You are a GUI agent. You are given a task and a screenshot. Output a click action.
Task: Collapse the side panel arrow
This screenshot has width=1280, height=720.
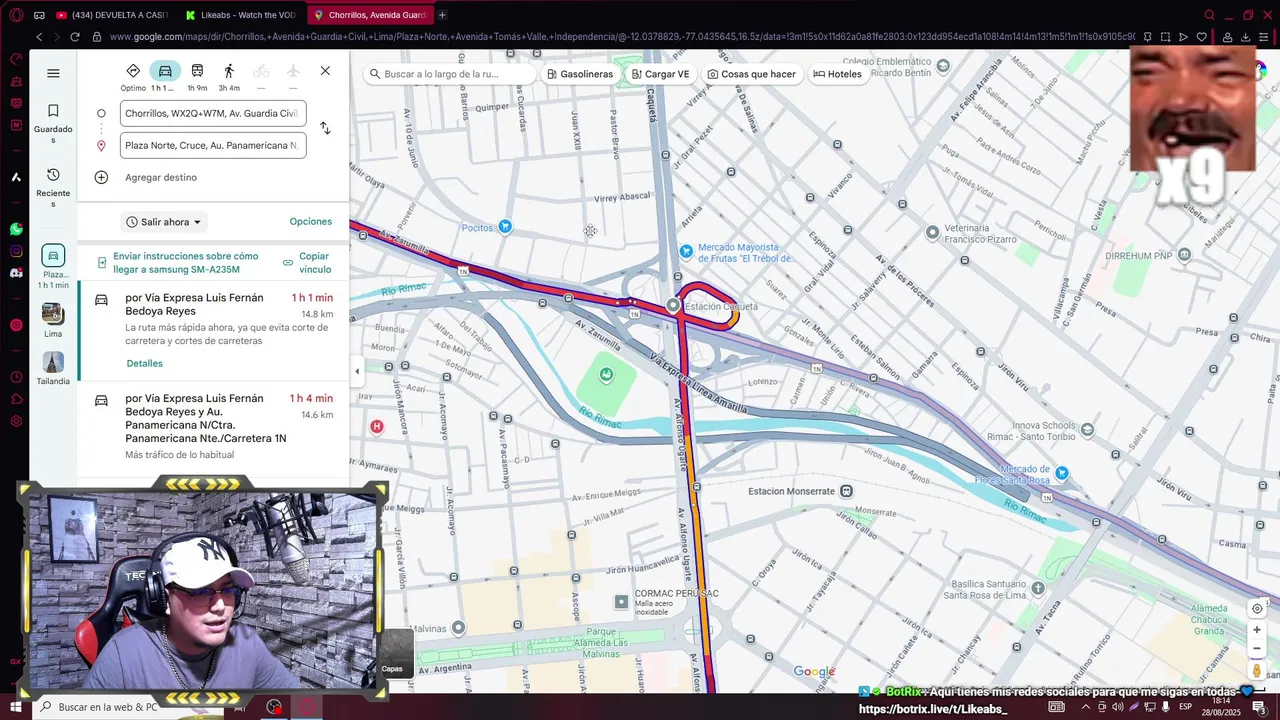357,371
